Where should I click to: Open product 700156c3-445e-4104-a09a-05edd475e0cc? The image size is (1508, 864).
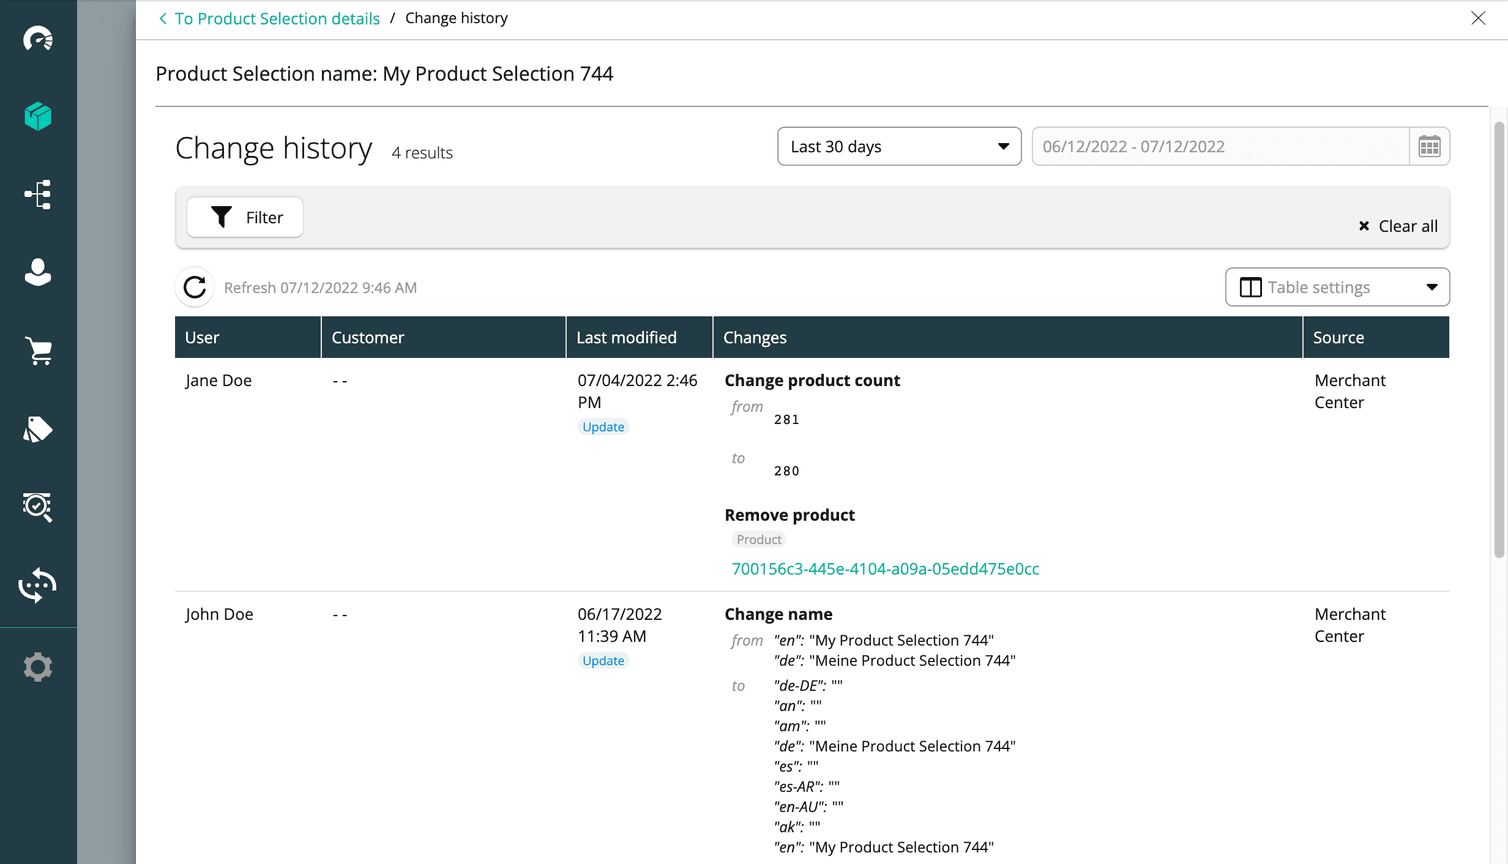point(886,568)
